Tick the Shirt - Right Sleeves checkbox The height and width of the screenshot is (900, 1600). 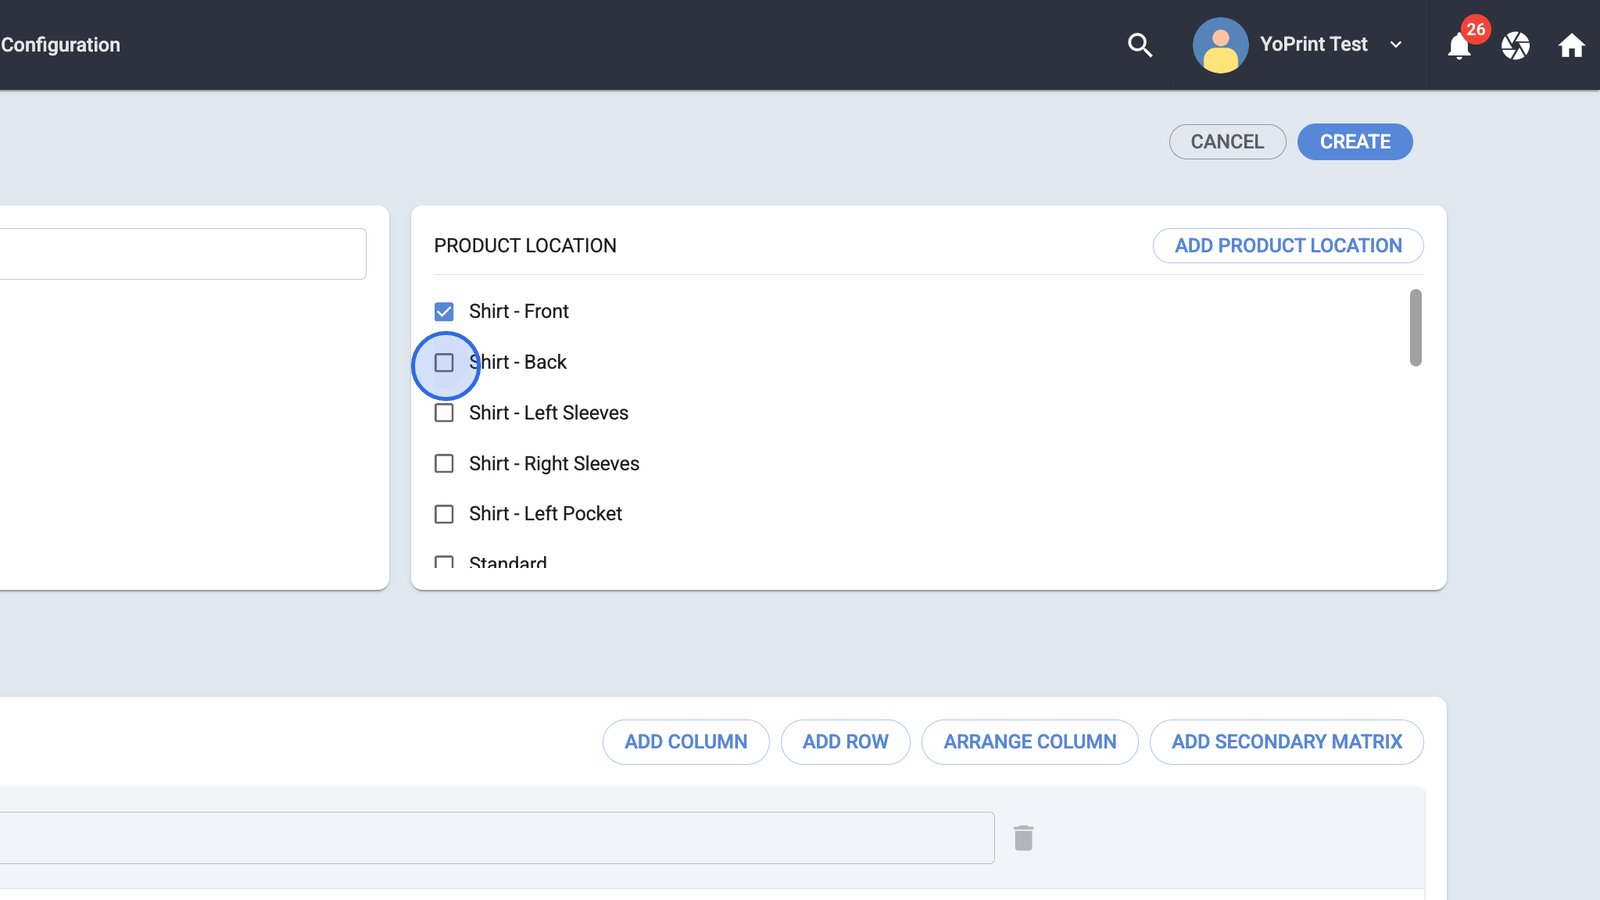click(444, 464)
